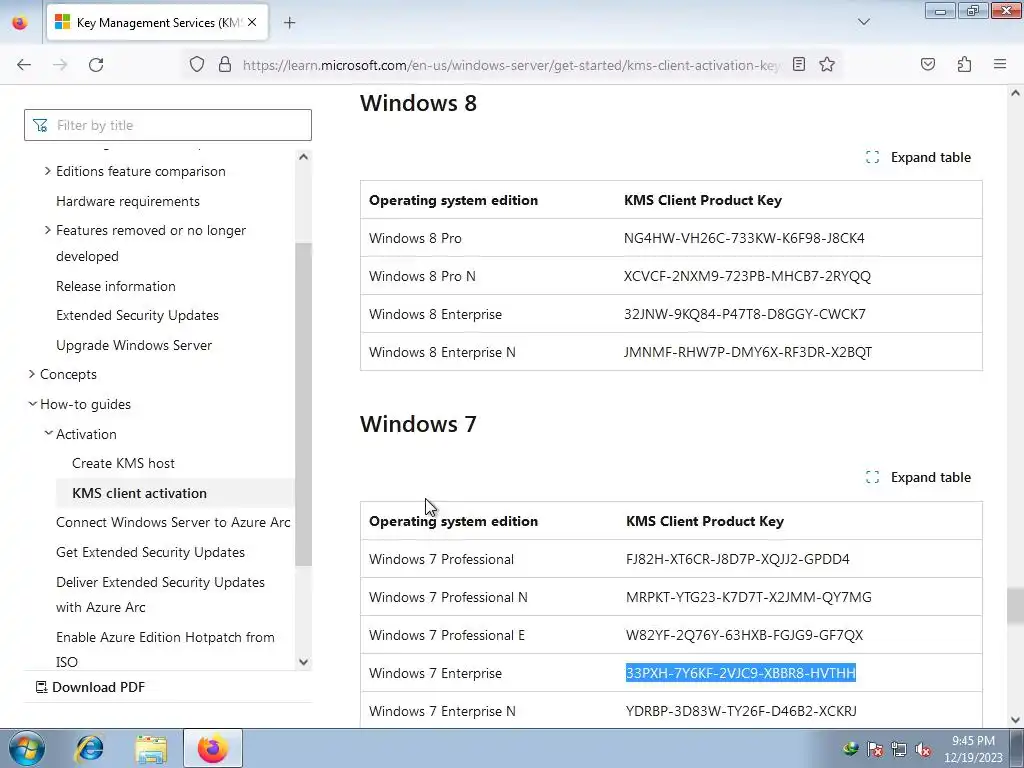Click the Windows 8 Pro product key
This screenshot has width=1024, height=768.
[x=744, y=238]
